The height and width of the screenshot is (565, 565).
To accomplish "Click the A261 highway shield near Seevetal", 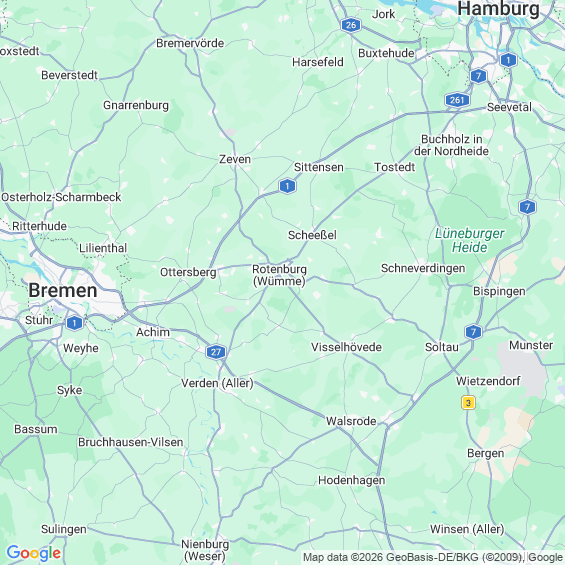I will 457,100.
